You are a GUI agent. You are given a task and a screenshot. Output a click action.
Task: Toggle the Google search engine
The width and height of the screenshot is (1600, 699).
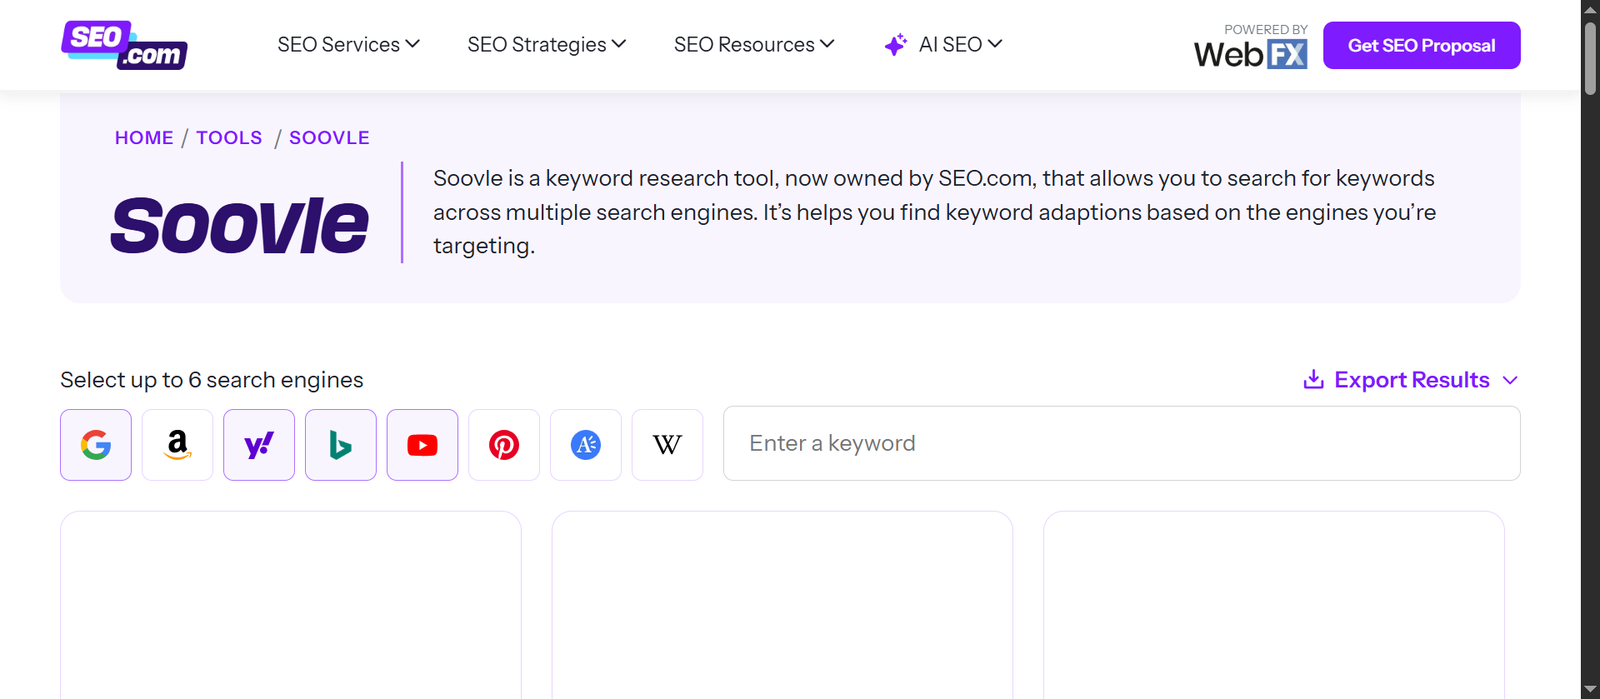(96, 445)
